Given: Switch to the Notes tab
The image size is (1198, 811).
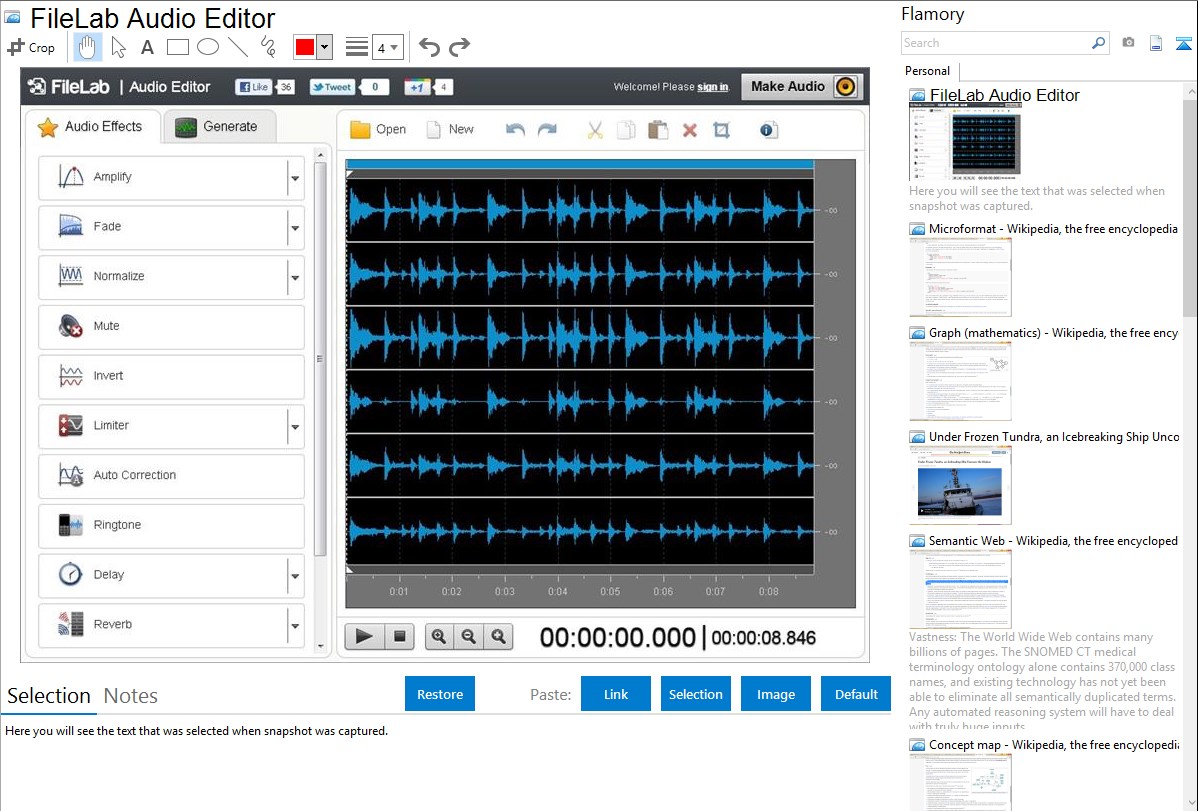Looking at the screenshot, I should point(131,696).
